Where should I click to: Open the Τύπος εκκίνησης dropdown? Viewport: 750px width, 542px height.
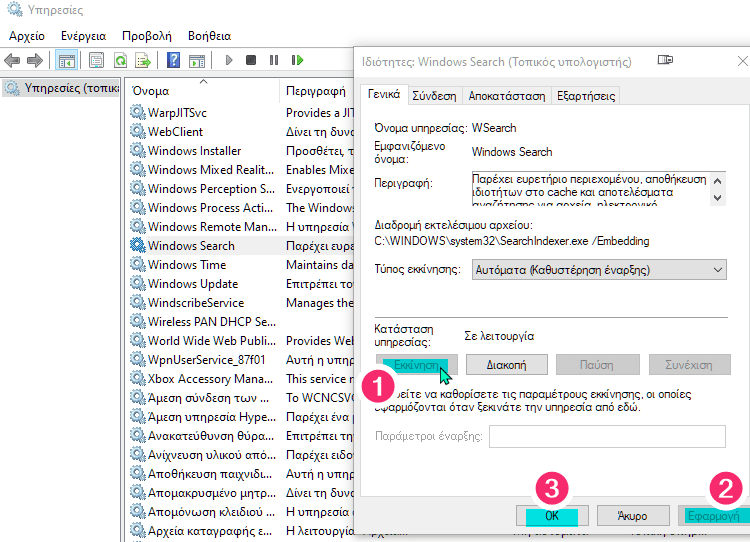click(x=599, y=270)
